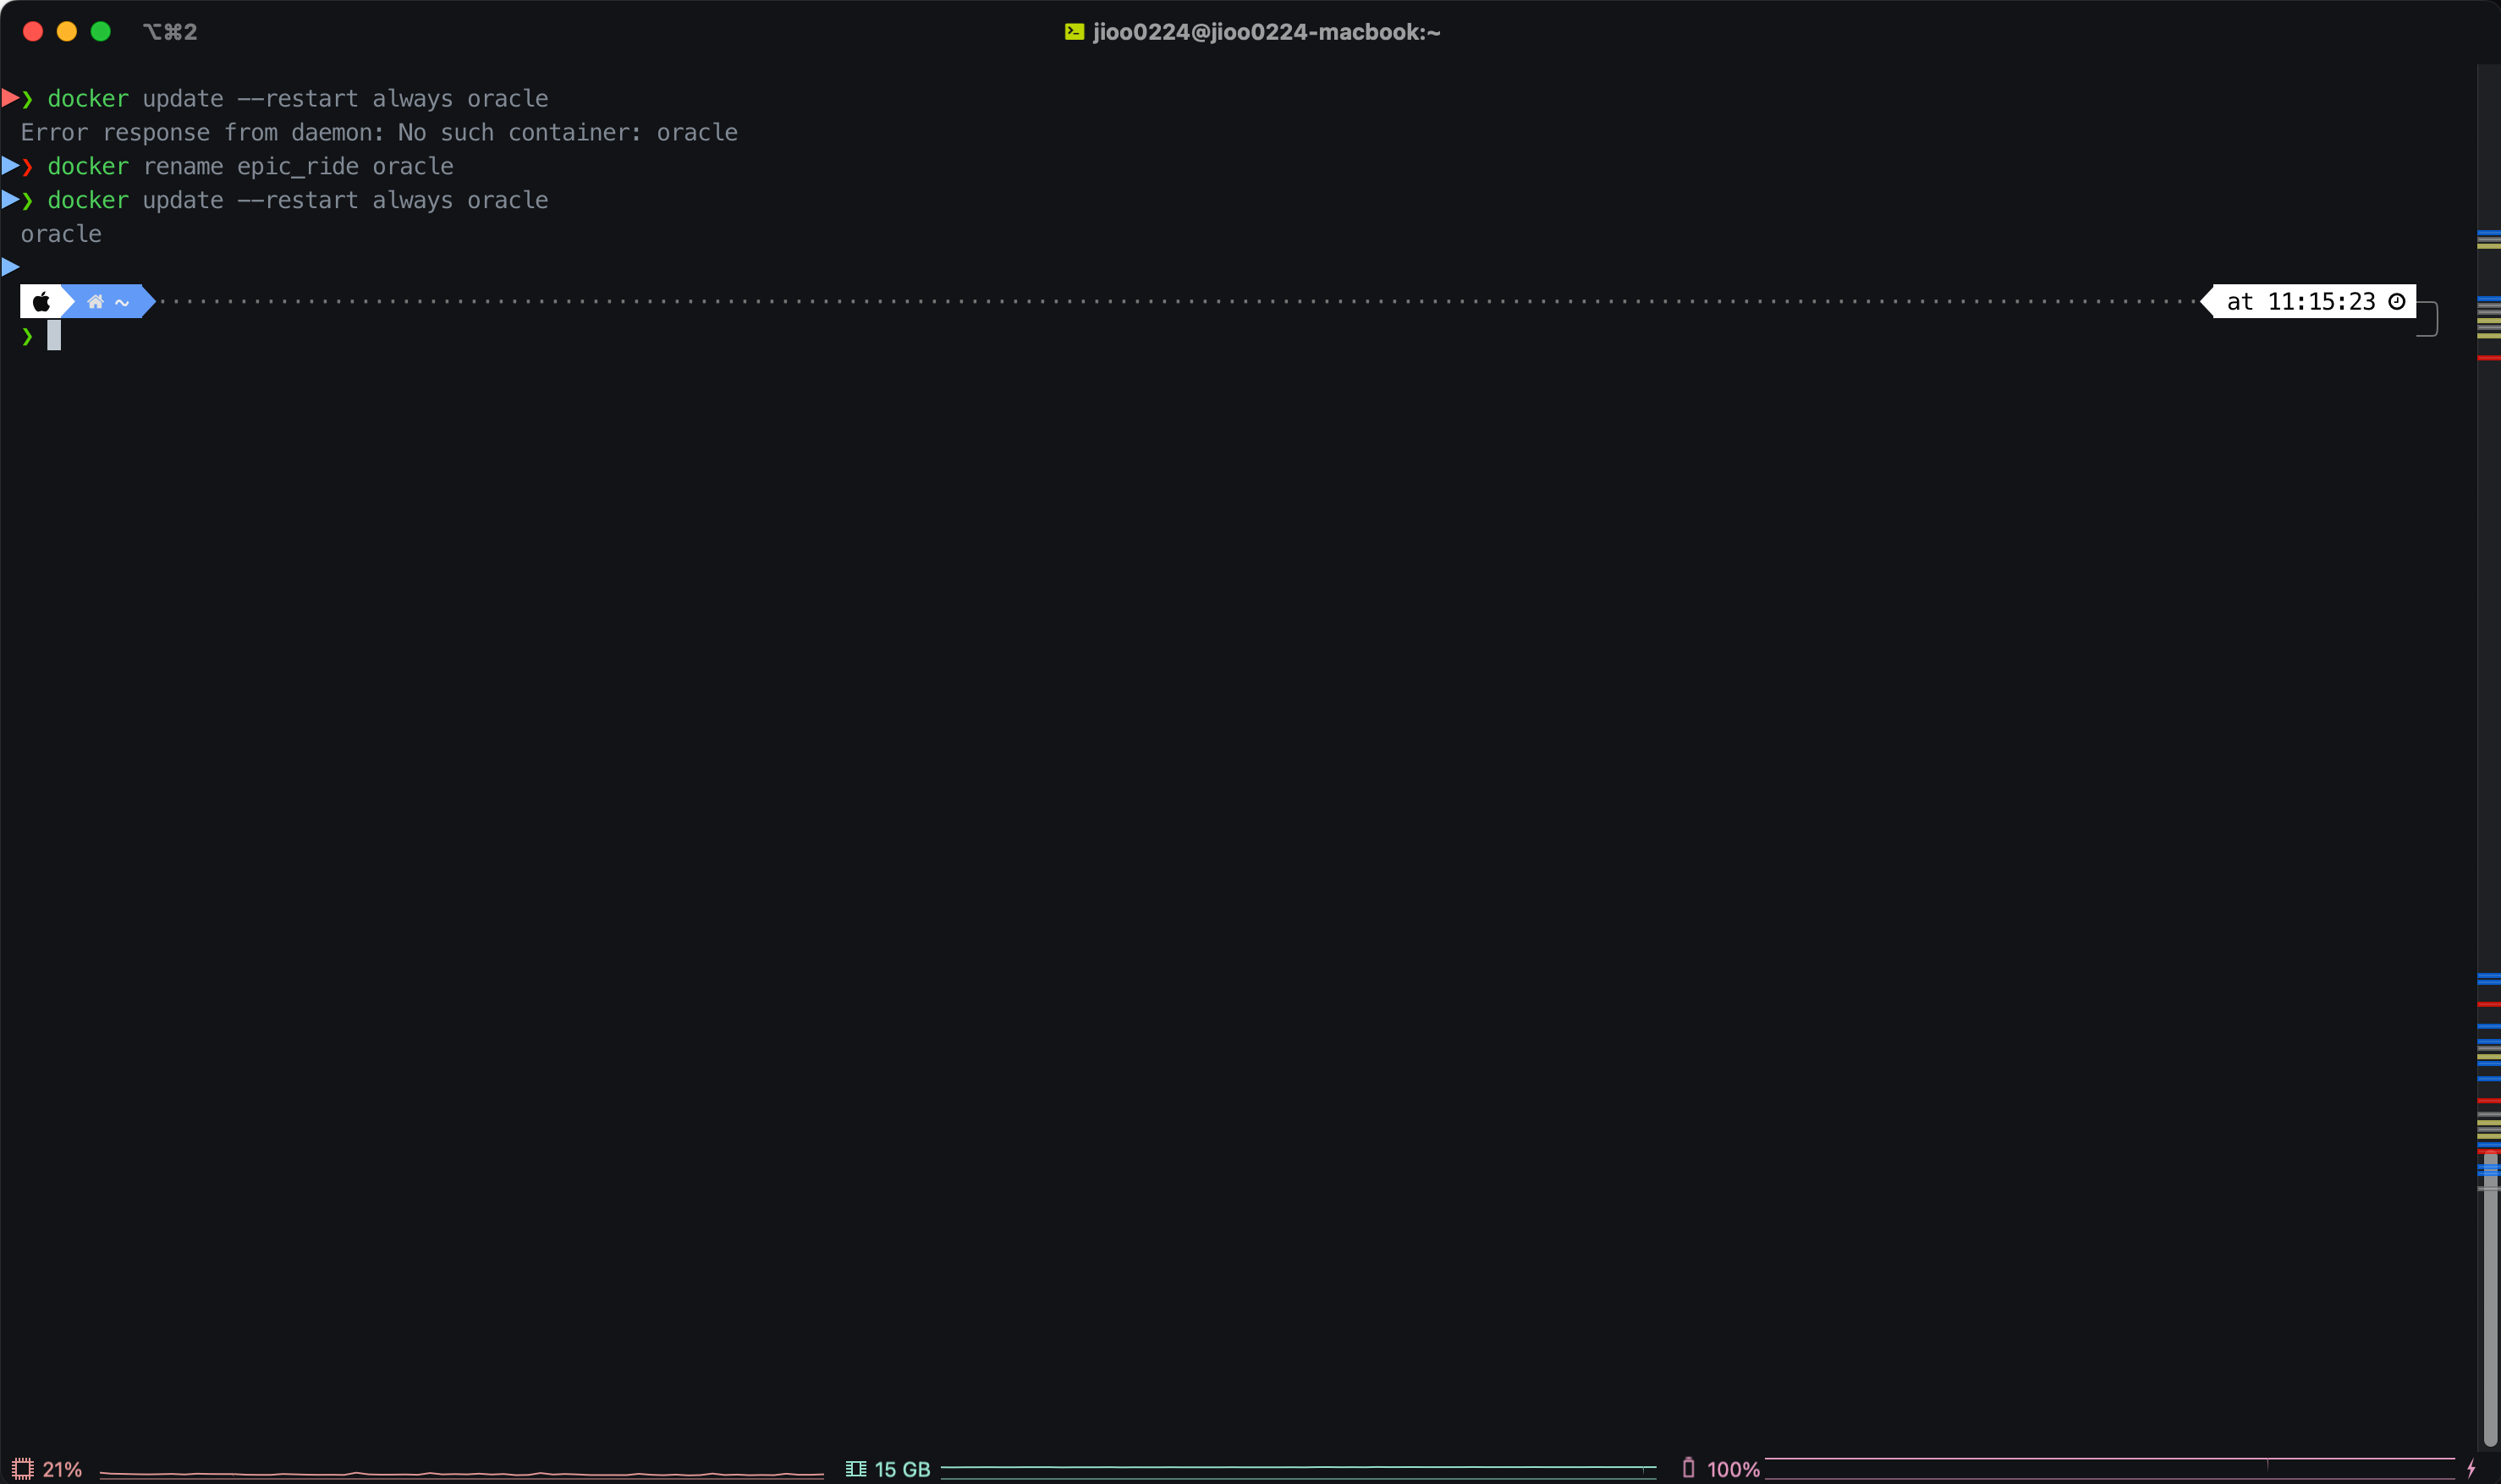
Task: Click the CPU usage graph line
Action: coord(460,1473)
